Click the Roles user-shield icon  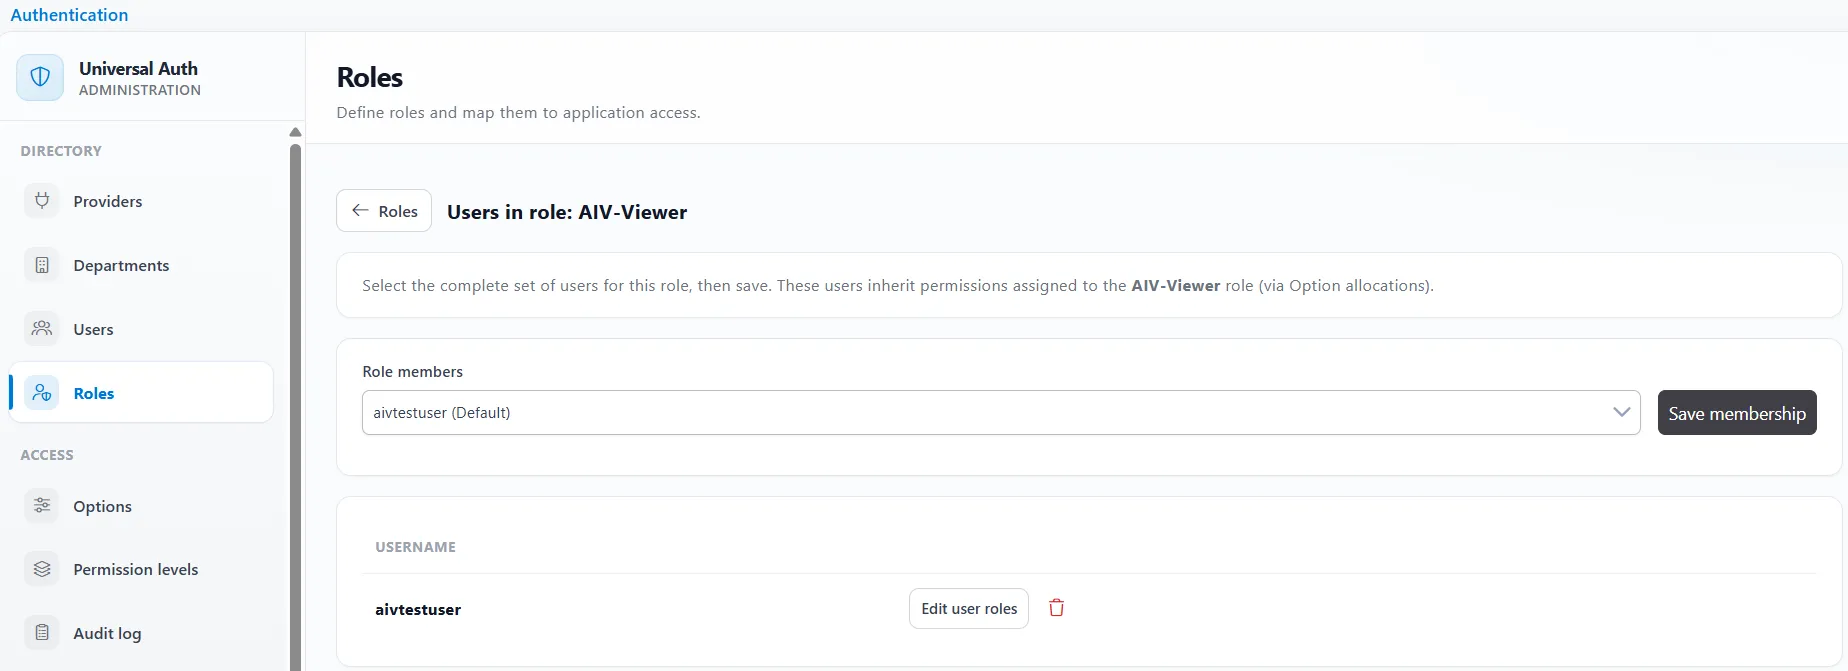(x=42, y=393)
